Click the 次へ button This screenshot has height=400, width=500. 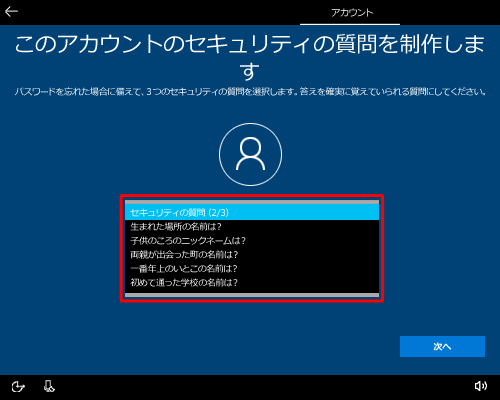tap(442, 347)
